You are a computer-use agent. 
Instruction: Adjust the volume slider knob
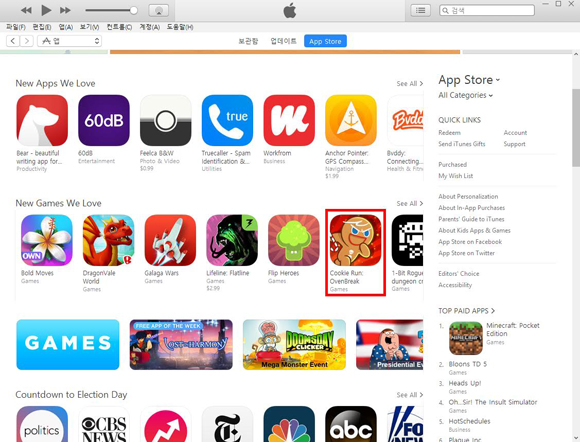click(x=134, y=10)
